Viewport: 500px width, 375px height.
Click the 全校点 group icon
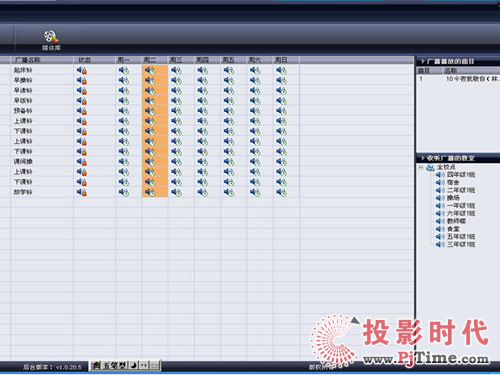[430, 167]
